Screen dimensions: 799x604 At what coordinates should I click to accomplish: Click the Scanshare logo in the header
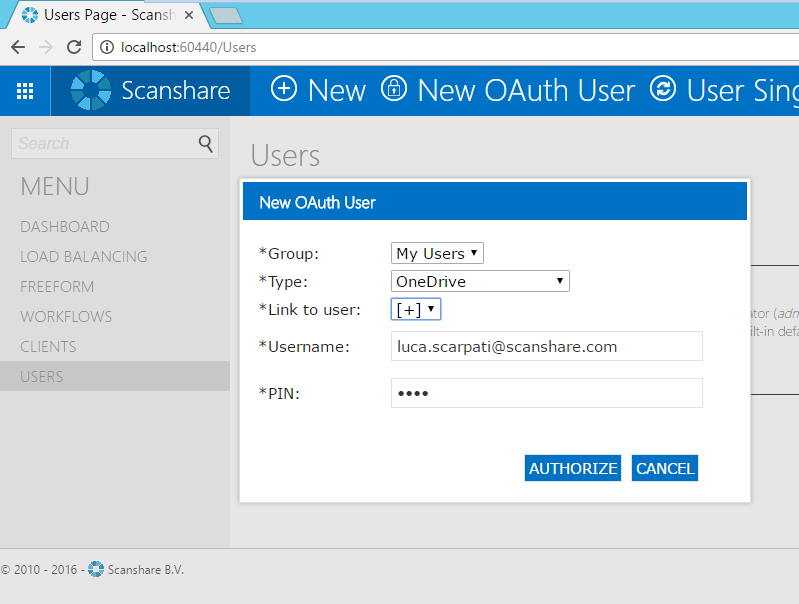(x=91, y=90)
